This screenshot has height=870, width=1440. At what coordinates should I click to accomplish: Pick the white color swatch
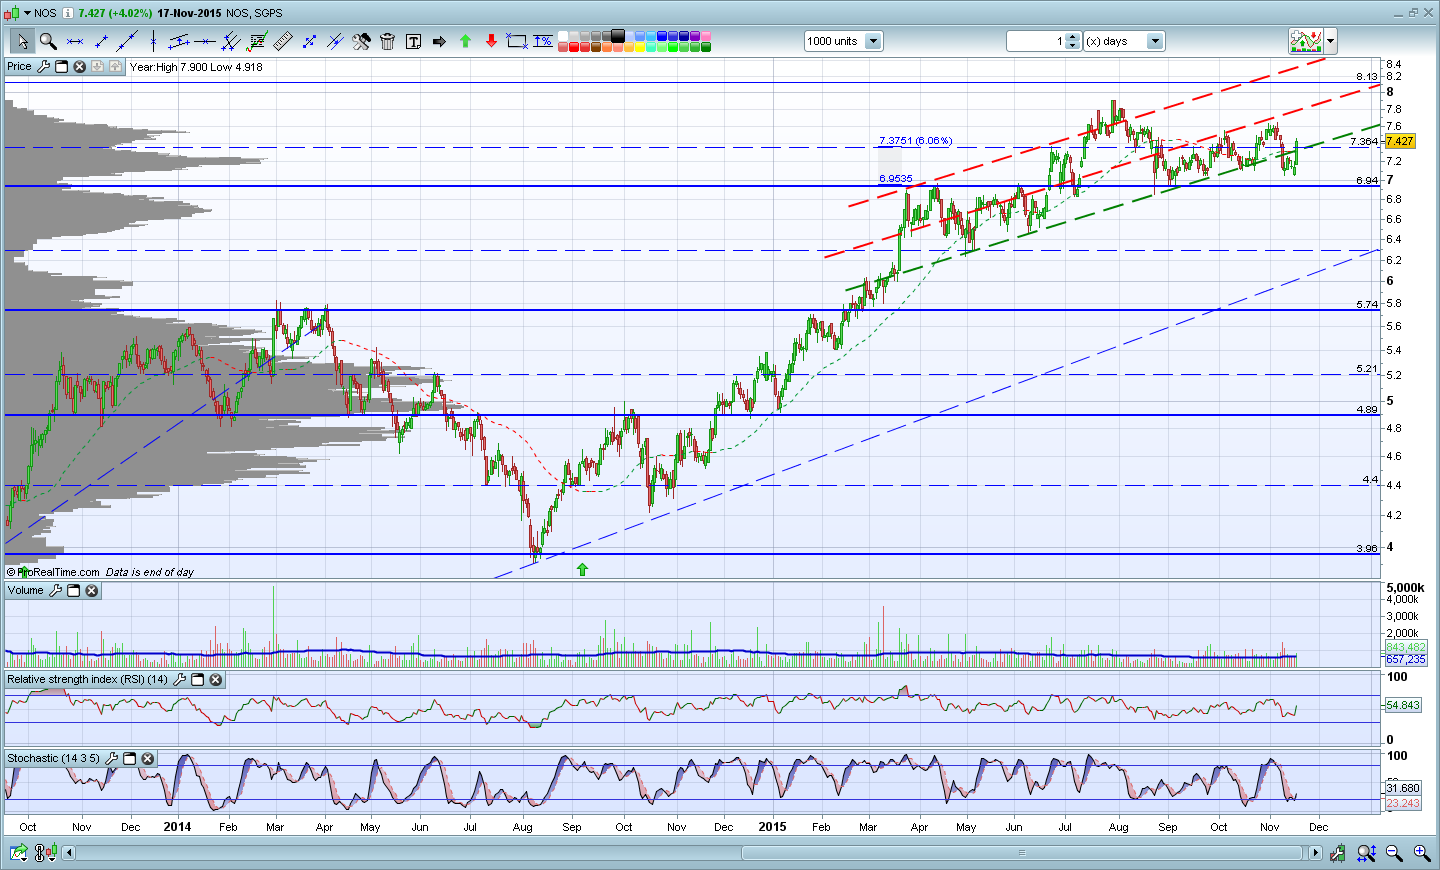click(x=563, y=36)
